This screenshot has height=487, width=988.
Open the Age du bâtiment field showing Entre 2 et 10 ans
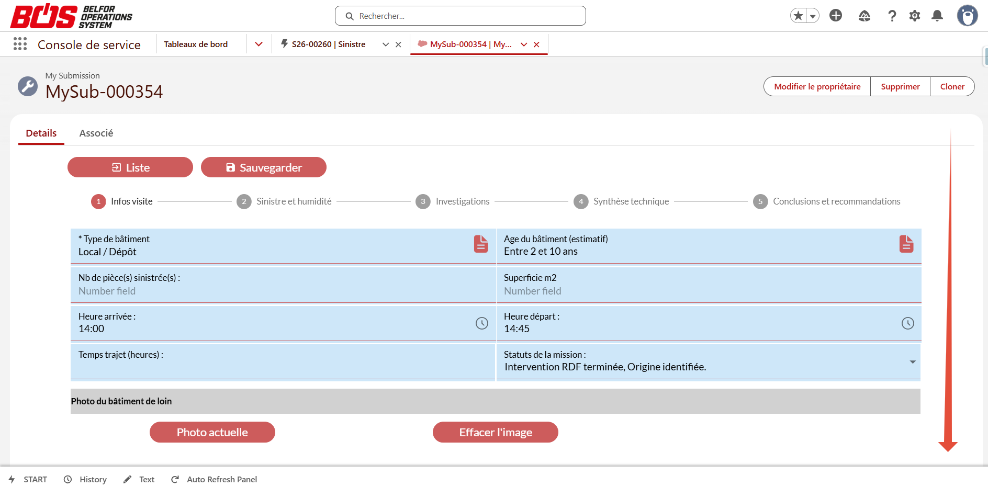click(x=709, y=246)
